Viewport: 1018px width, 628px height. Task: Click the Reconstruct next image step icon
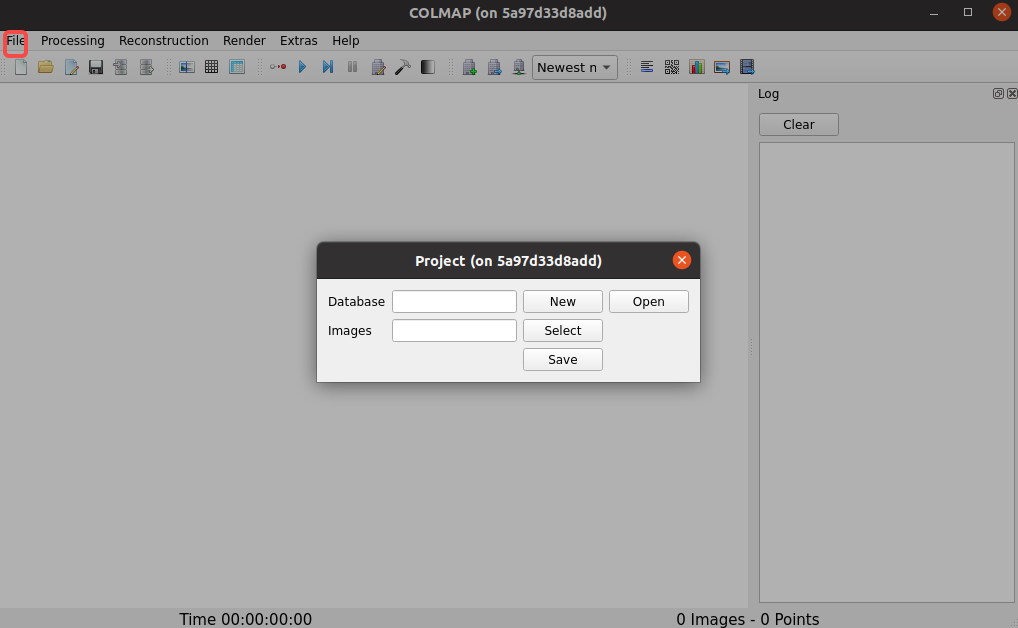(x=328, y=67)
